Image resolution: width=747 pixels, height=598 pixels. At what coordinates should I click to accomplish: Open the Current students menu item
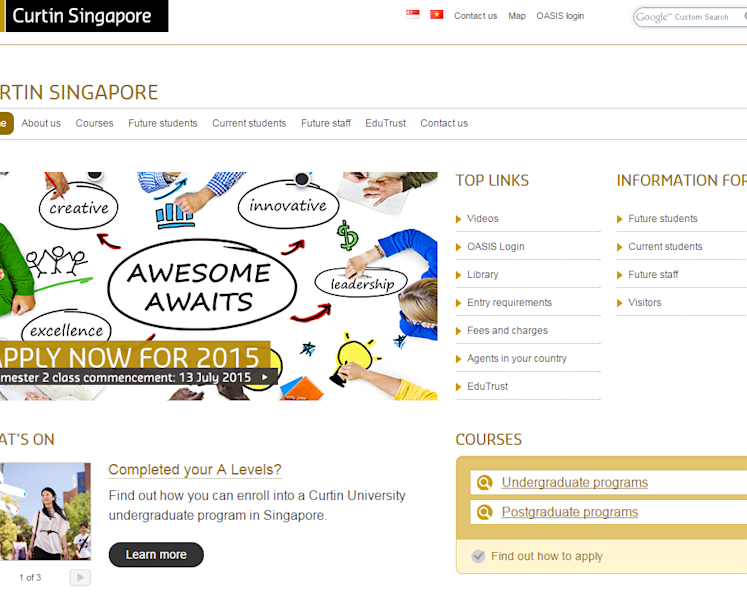pyautogui.click(x=249, y=123)
